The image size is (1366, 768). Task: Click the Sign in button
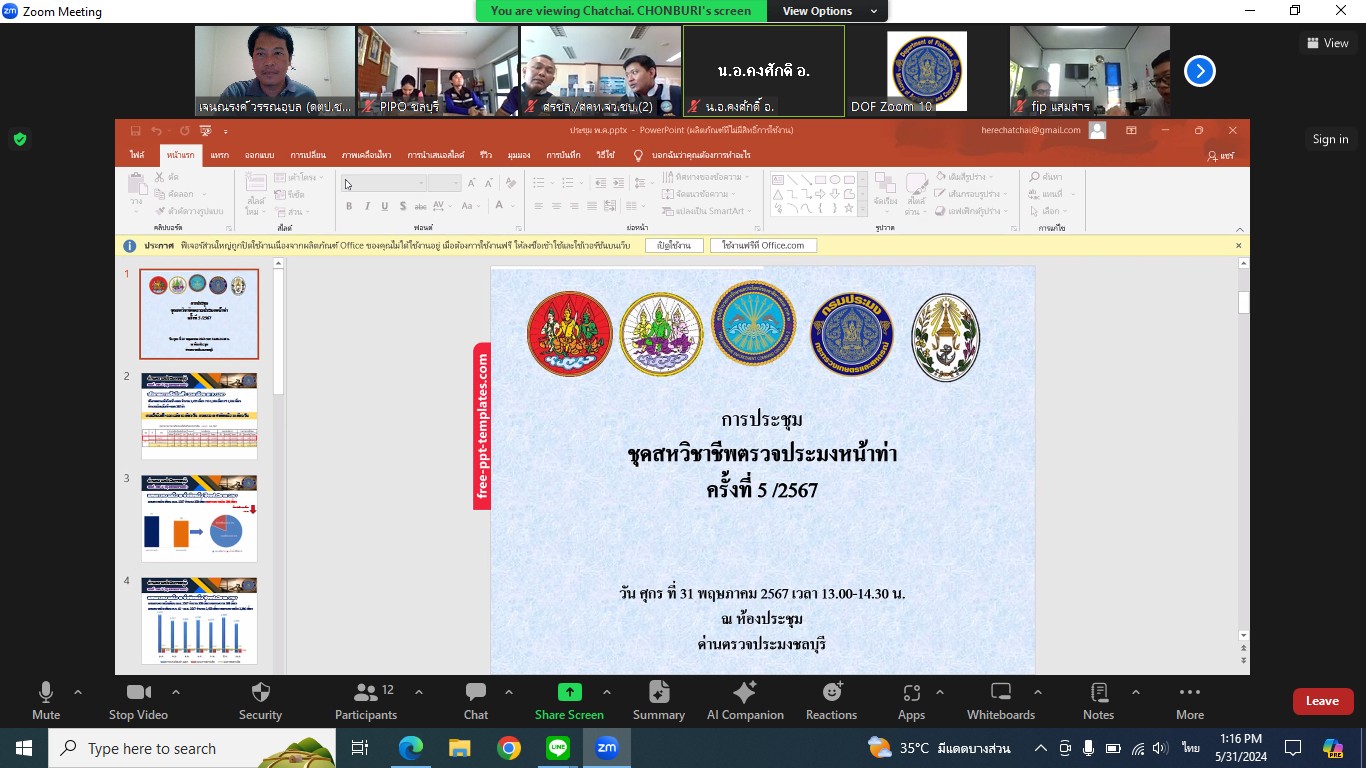pos(1330,139)
